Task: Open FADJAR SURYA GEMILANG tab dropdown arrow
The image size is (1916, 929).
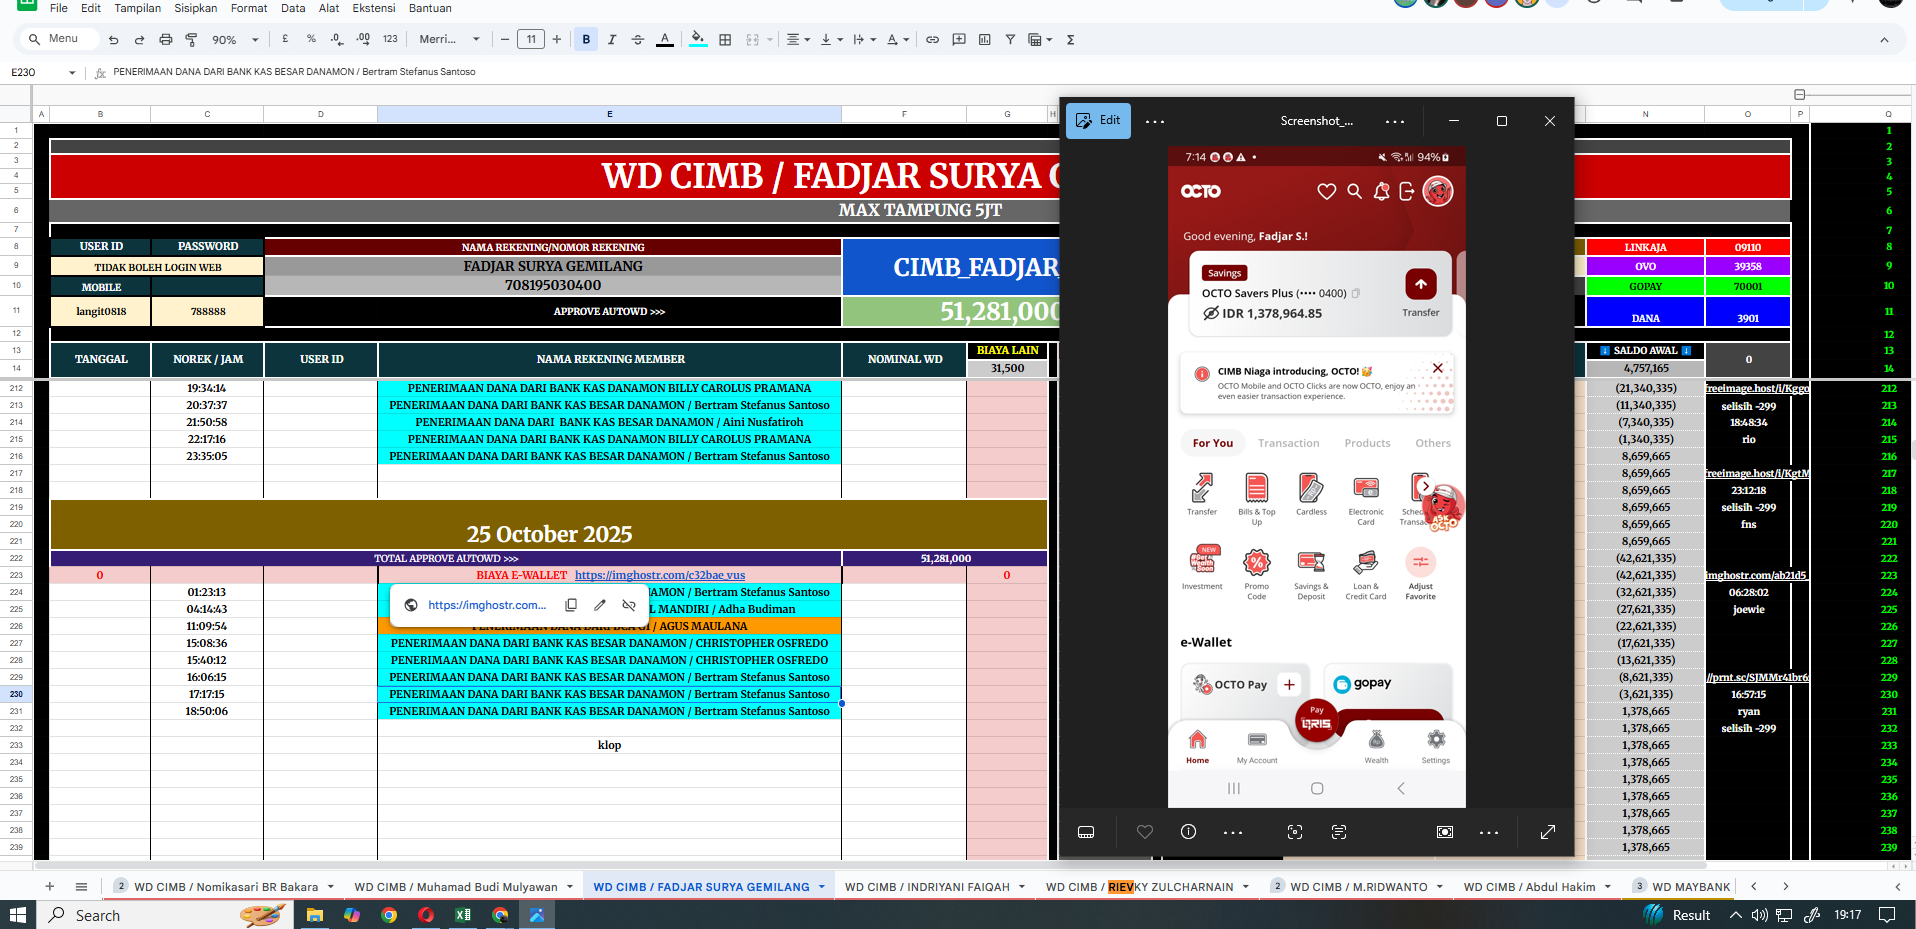Action: click(x=822, y=887)
